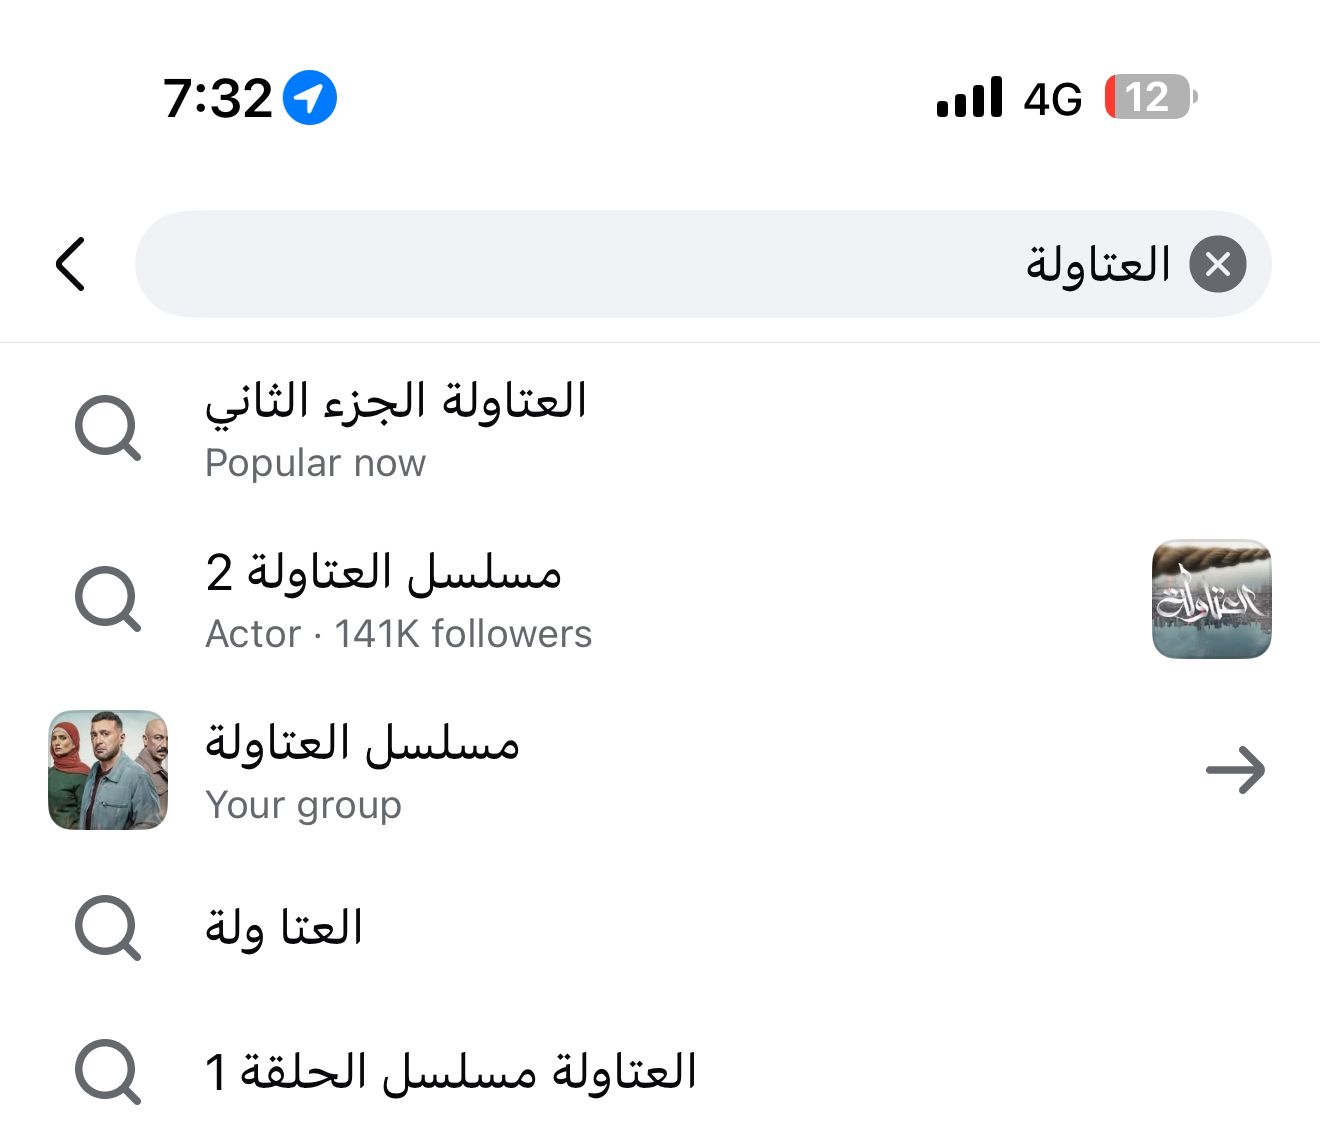Tap the battery level indicator
The image size is (1320, 1130).
[x=1149, y=98]
